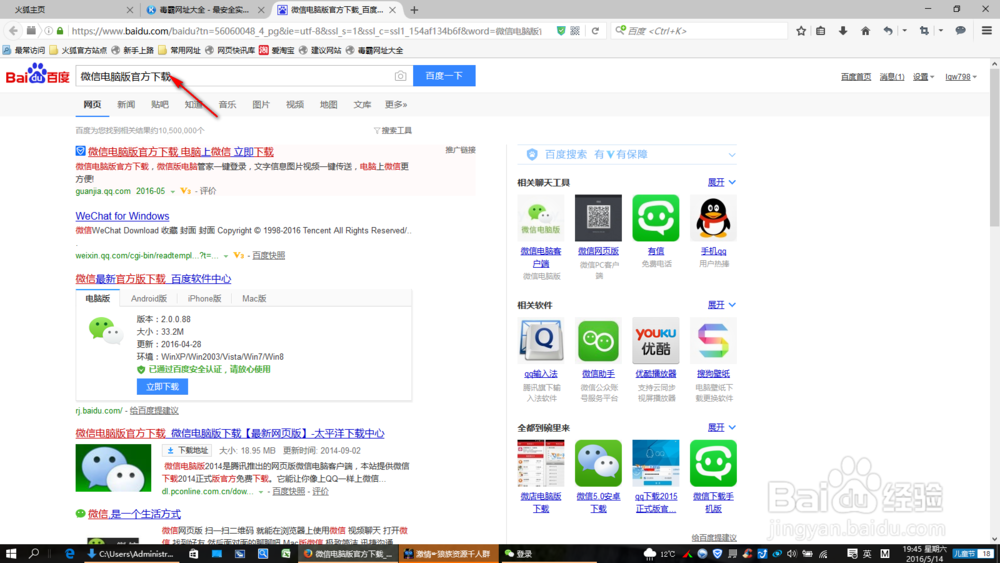Click the 下载地址 button
Screen dimensions: 1000x563
188,450
